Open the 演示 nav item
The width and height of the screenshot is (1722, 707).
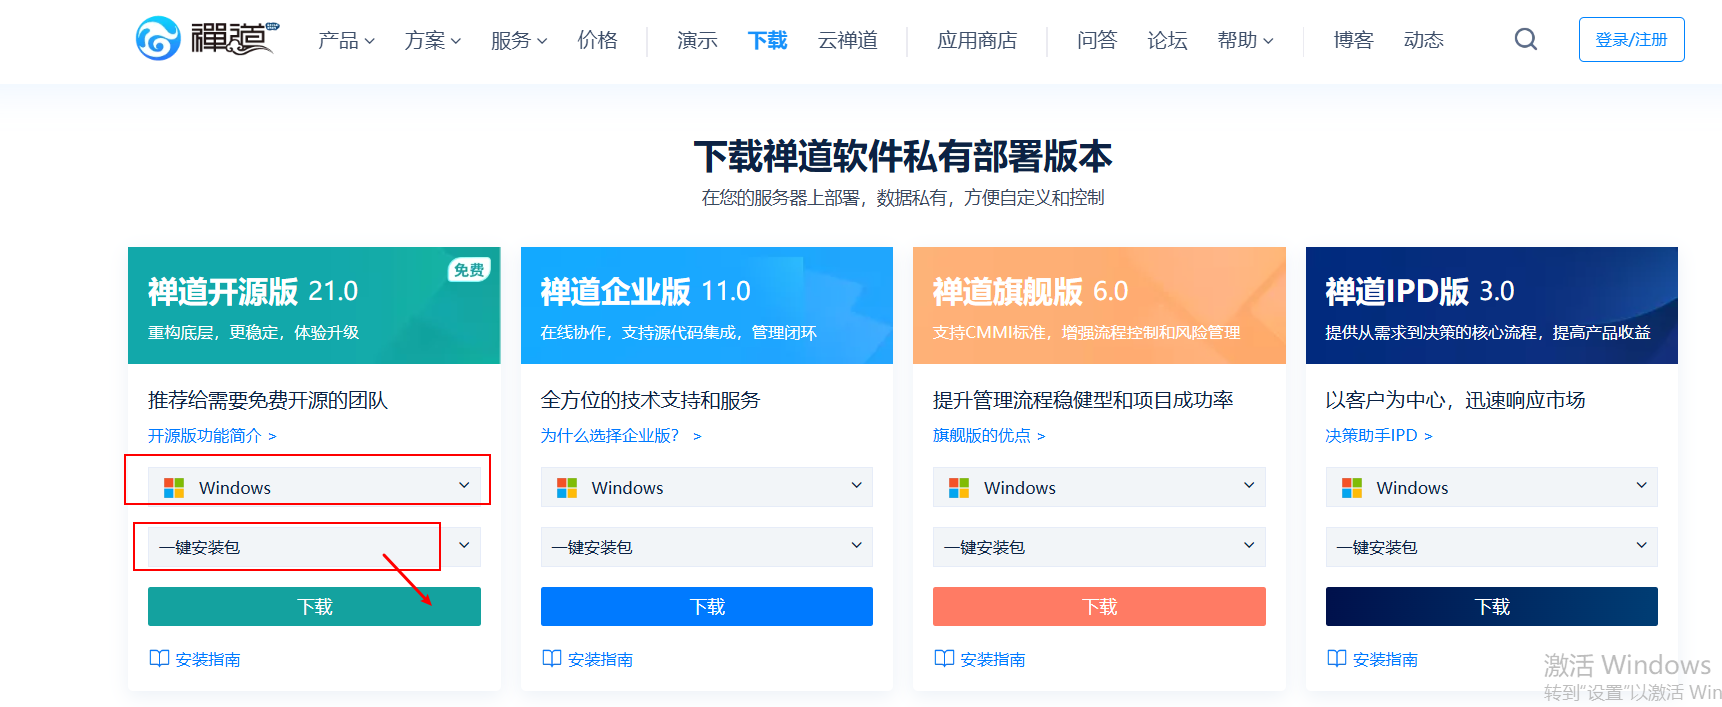(697, 40)
